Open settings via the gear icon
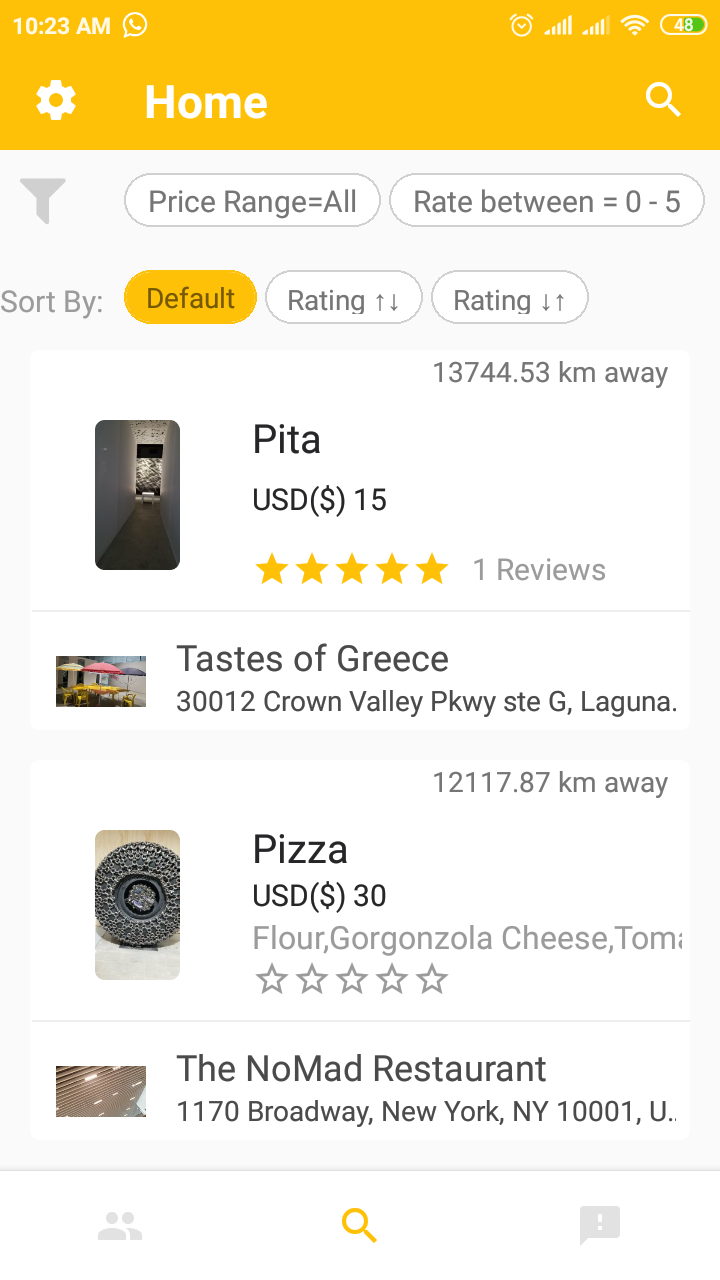This screenshot has height=1280, width=720. coord(56,101)
